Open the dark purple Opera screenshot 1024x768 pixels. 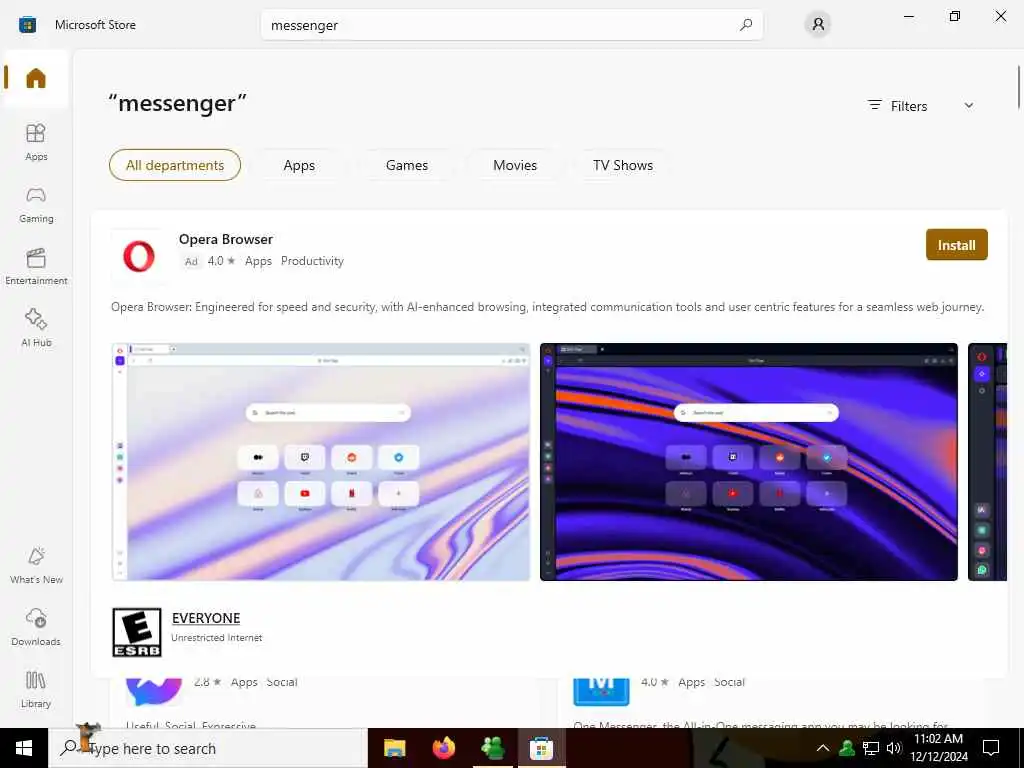748,462
